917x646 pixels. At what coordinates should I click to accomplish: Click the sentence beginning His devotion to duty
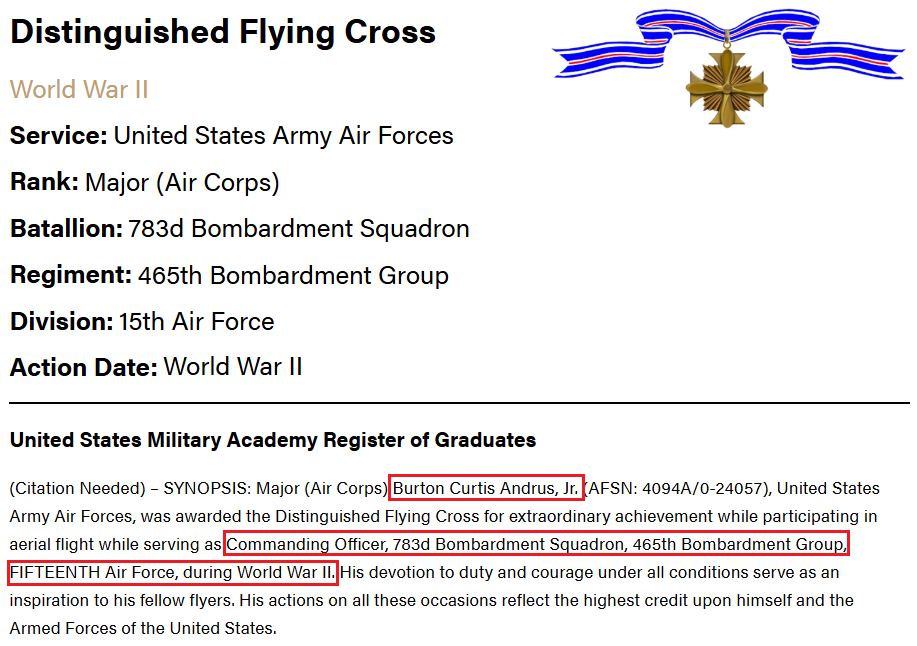432,600
